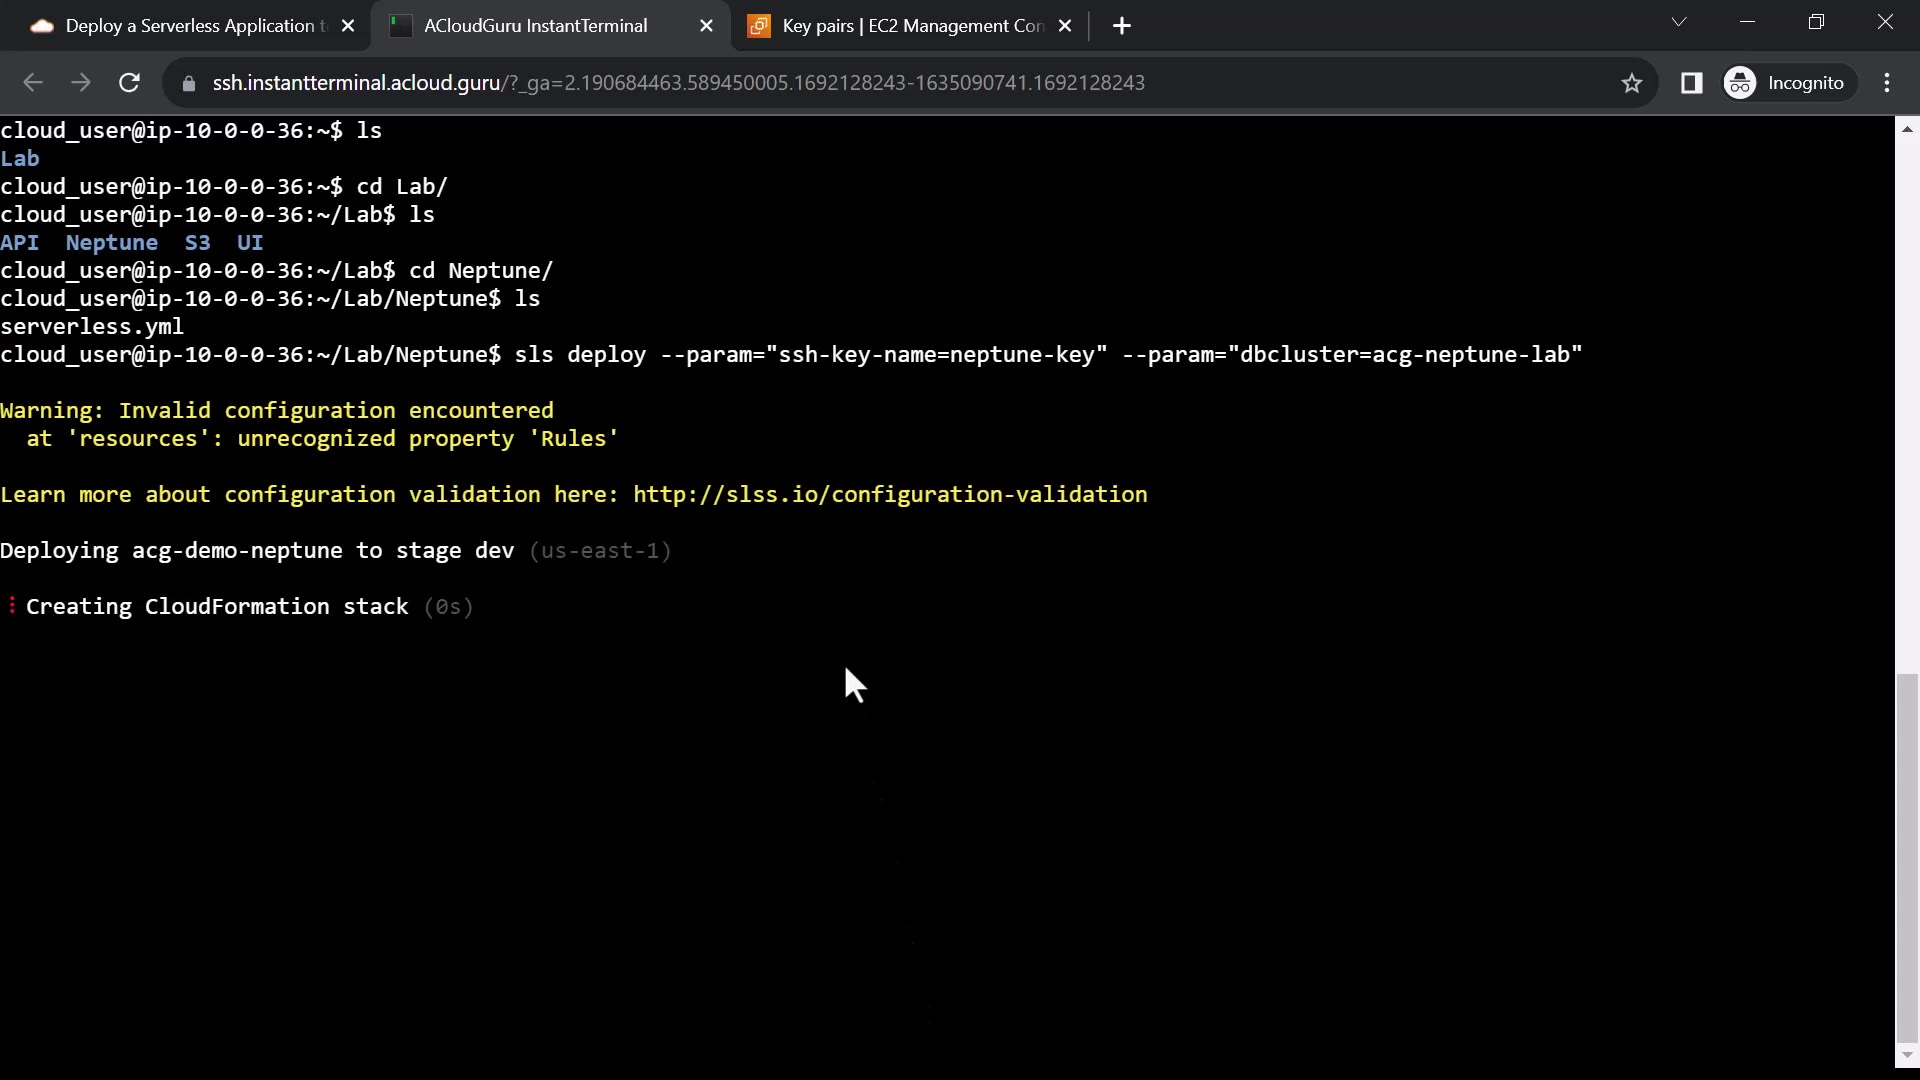Open Chrome three-dot menu
The image size is (1920, 1080).
[1887, 83]
